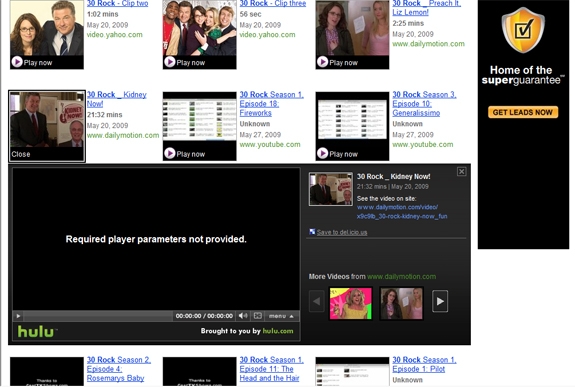Click the hulu logo in the player

point(36,331)
